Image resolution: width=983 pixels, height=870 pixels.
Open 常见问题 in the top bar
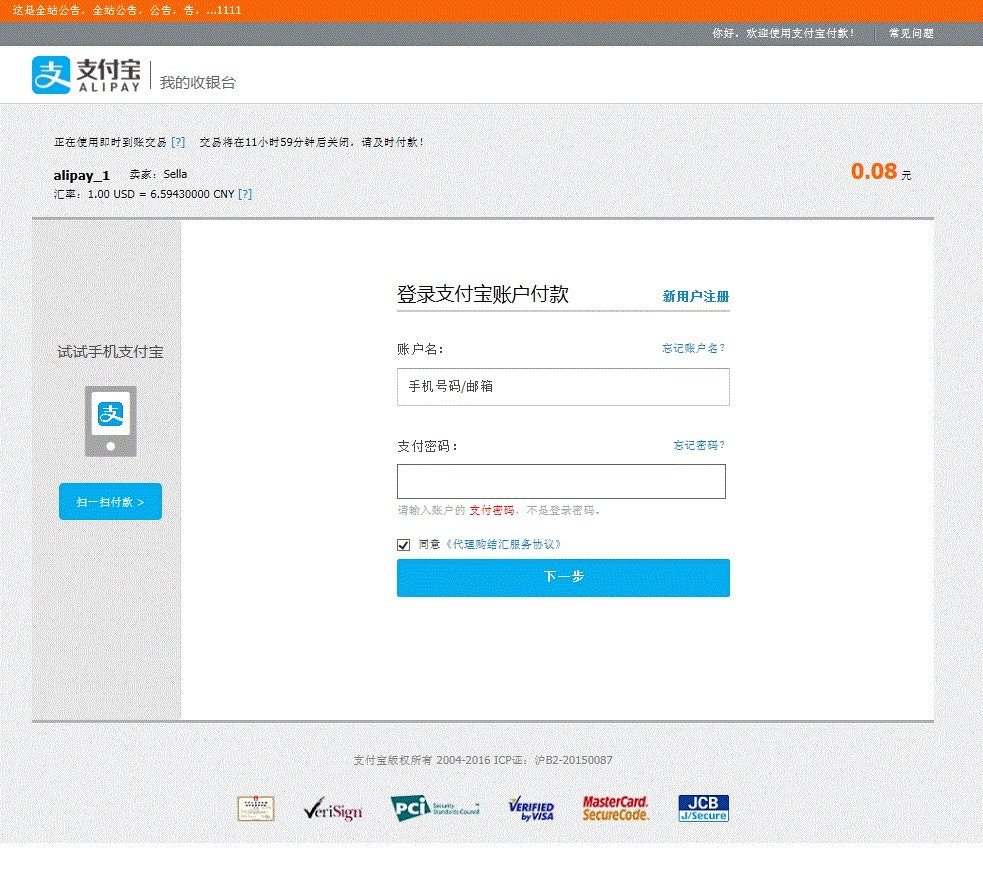tap(912, 33)
